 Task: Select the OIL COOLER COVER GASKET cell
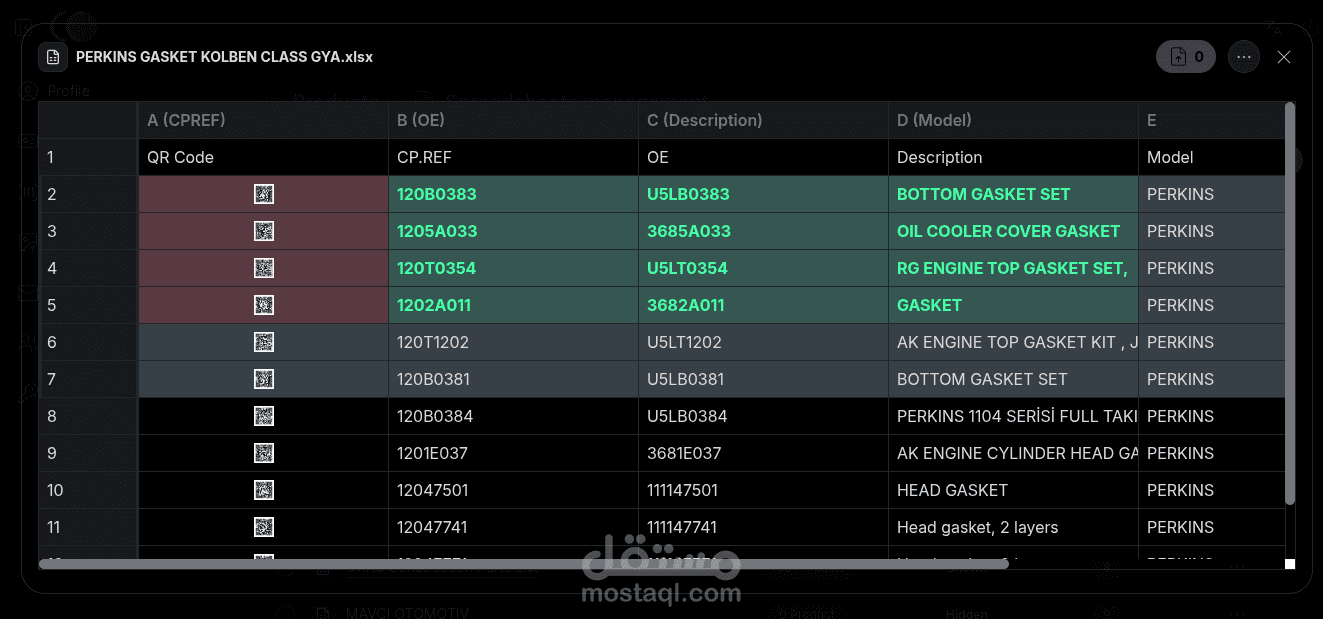tap(1013, 231)
